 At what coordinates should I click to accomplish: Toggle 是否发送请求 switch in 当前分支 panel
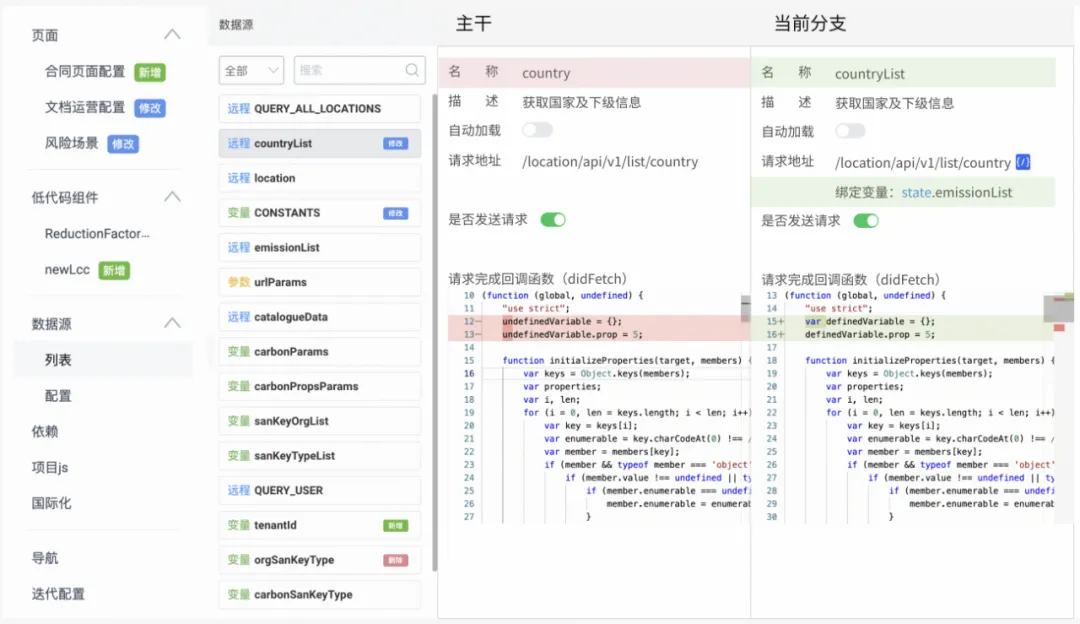click(866, 220)
